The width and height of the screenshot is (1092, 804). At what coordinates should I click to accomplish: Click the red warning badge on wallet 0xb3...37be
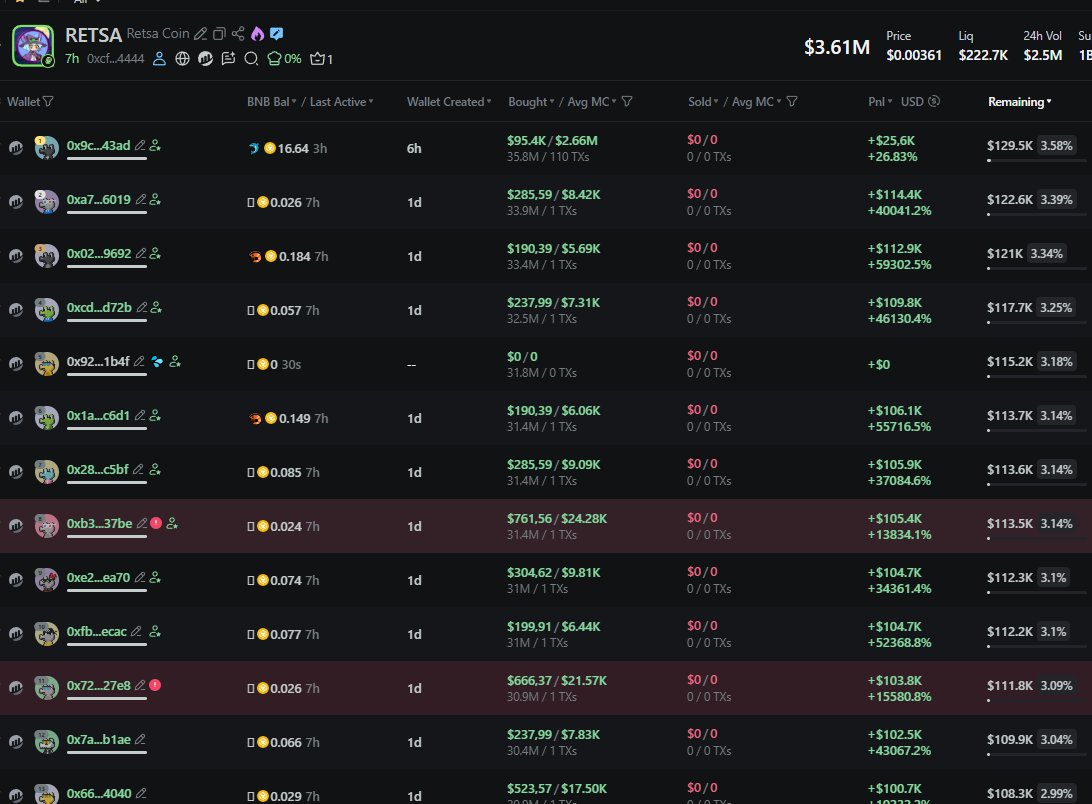coord(156,523)
